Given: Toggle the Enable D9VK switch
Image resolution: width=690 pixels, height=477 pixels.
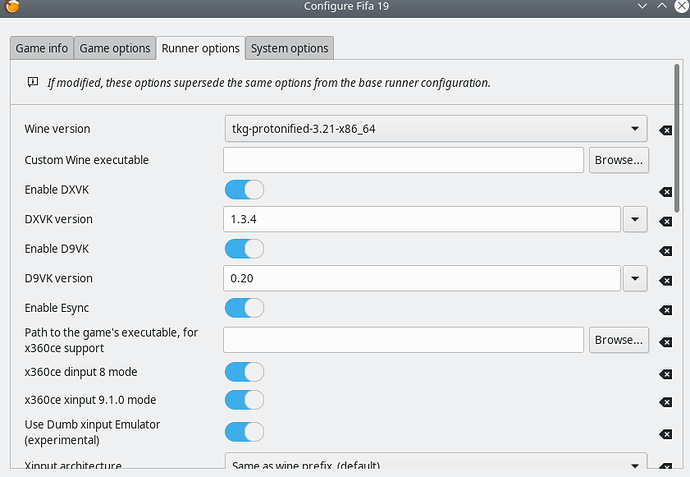Looking at the screenshot, I should pyautogui.click(x=244, y=249).
